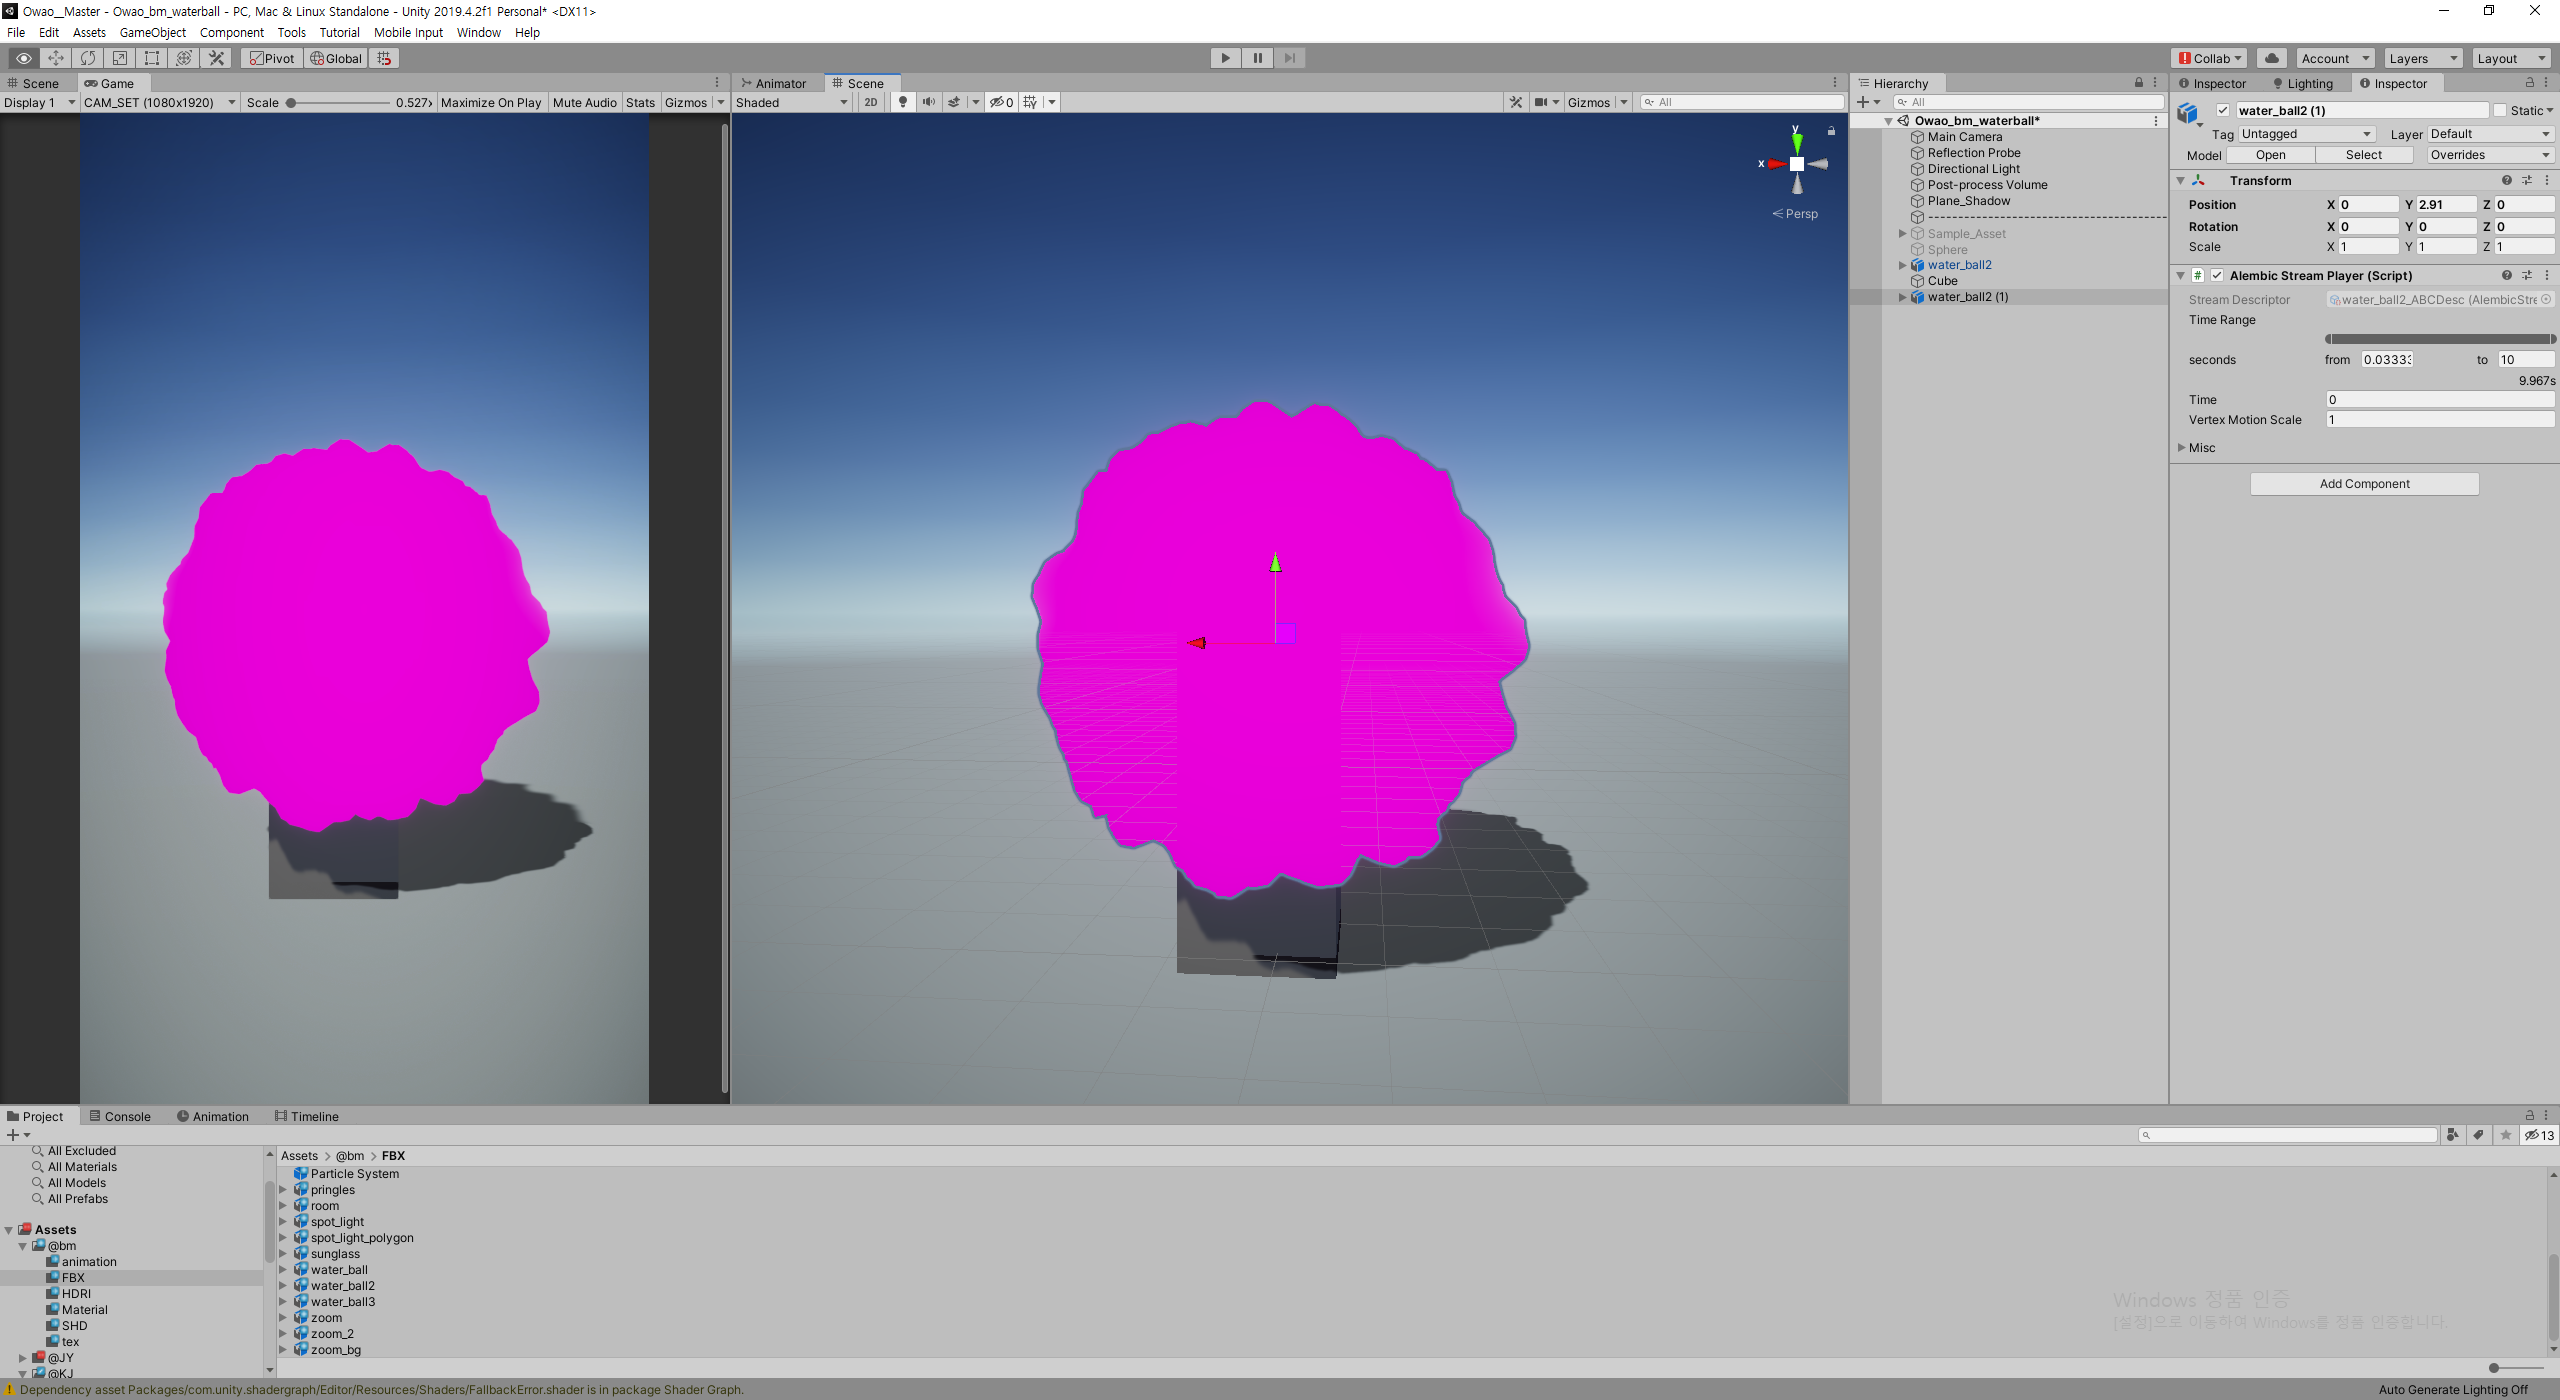Expand the Misc section
Image resolution: width=2560 pixels, height=1400 pixels.
(2182, 447)
